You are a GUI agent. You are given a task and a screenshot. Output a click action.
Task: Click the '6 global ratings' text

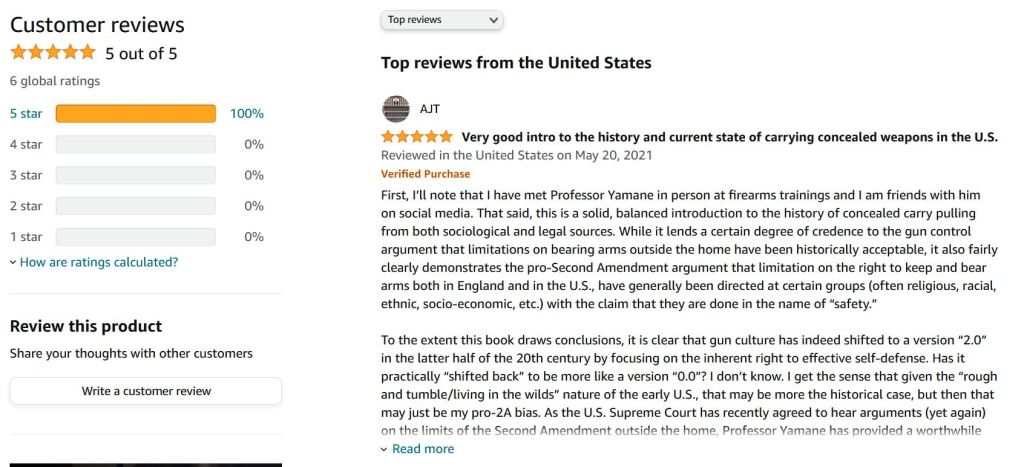tap(55, 81)
